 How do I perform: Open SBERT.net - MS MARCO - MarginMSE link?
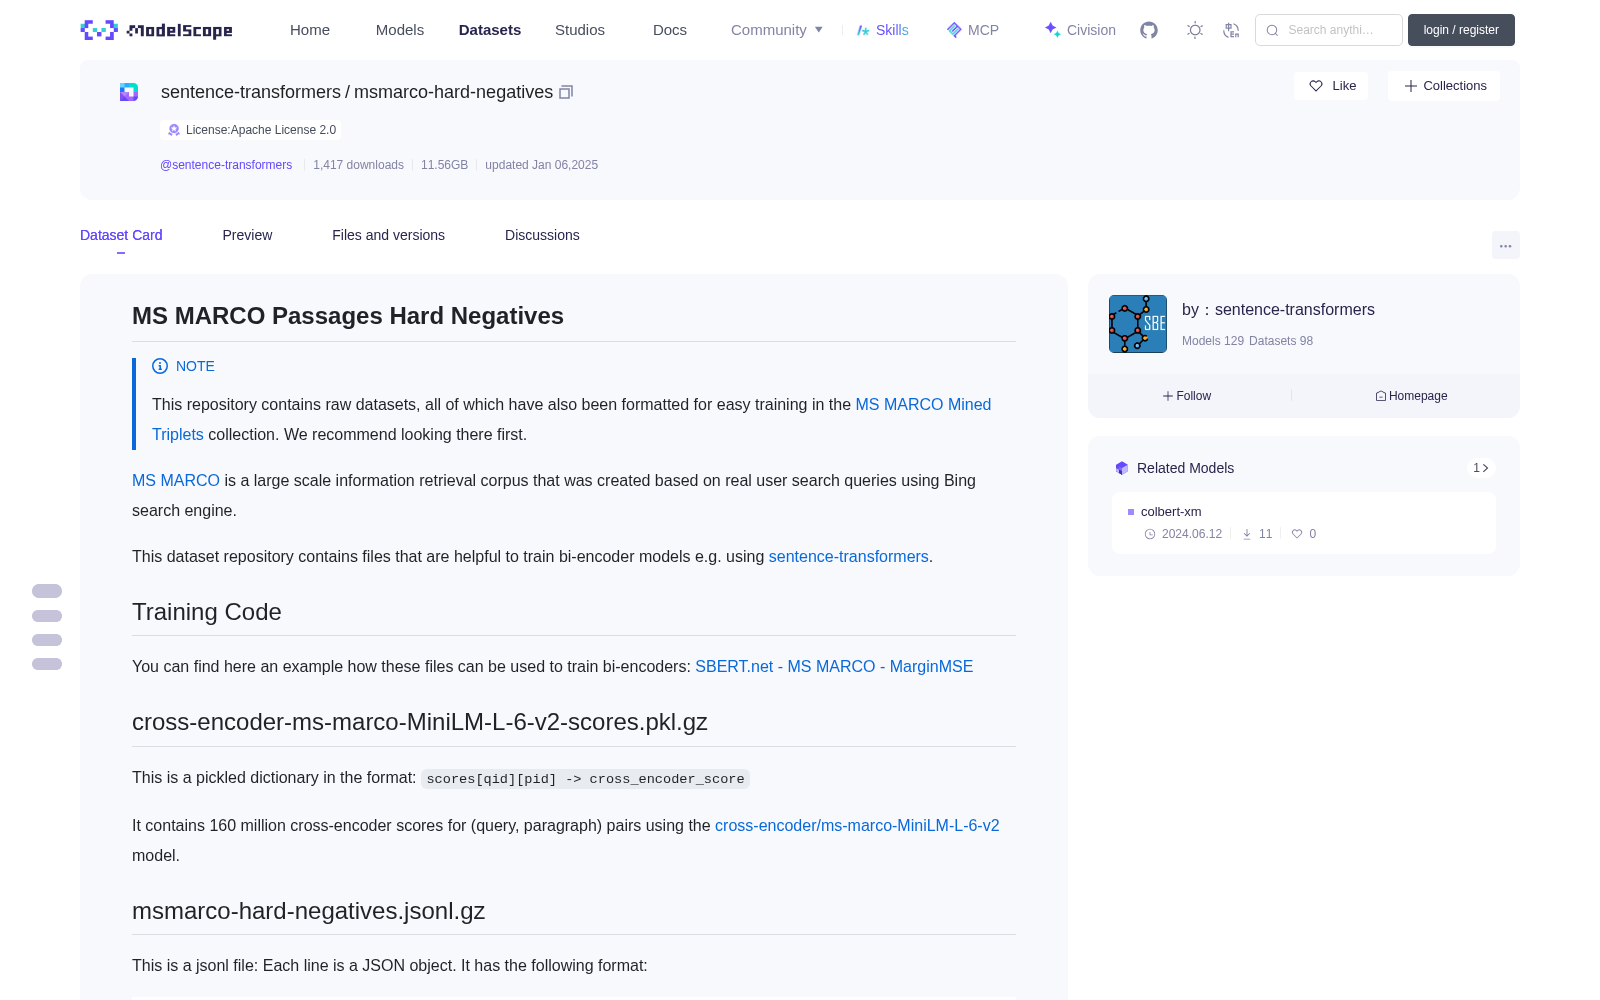tap(834, 666)
